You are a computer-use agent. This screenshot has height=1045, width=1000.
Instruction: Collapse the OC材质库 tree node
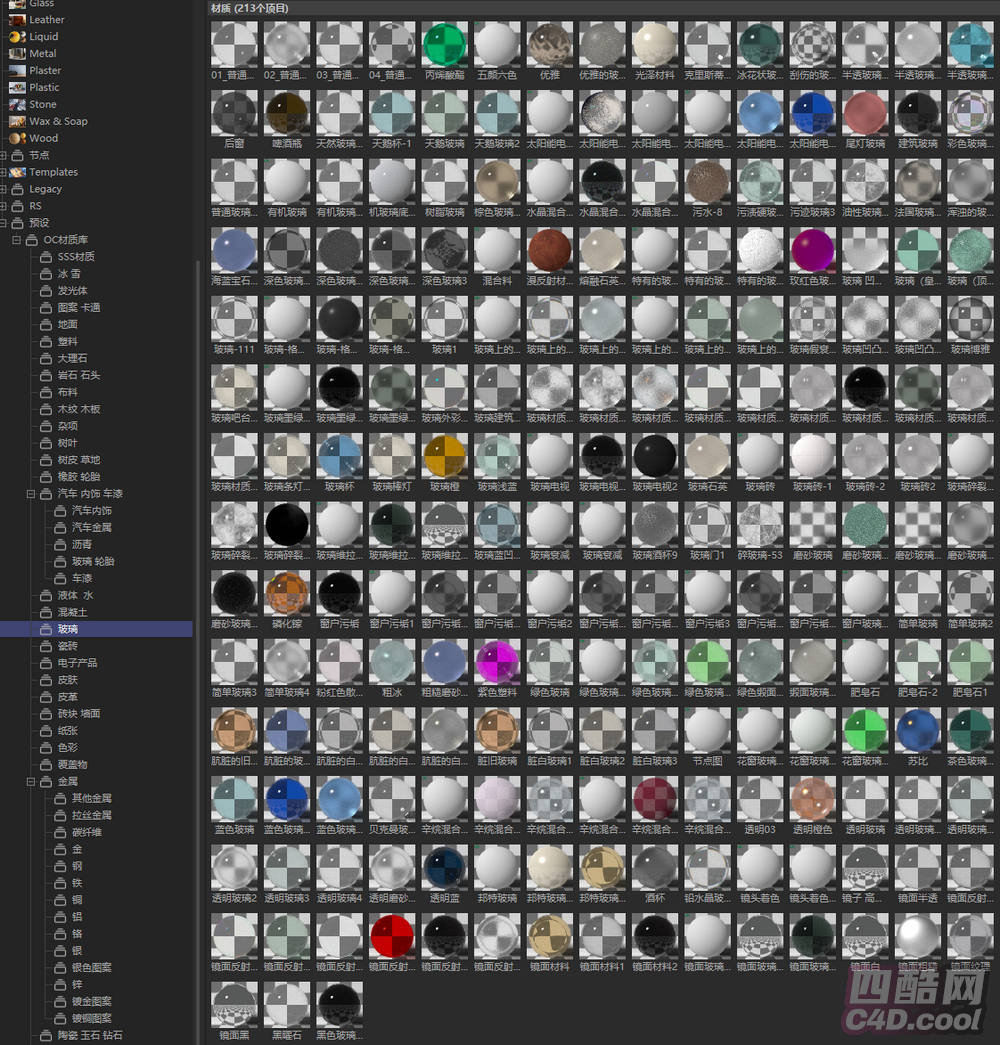17,240
